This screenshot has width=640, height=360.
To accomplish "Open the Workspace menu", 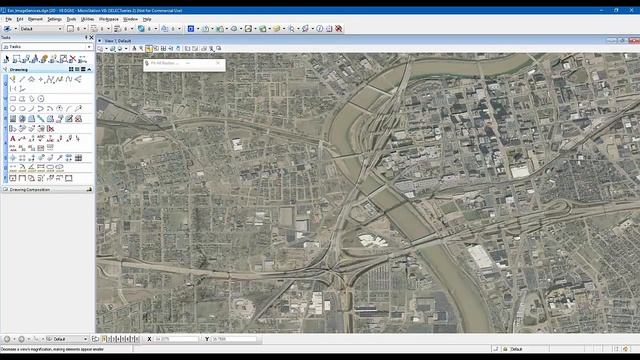I will pyautogui.click(x=109, y=19).
